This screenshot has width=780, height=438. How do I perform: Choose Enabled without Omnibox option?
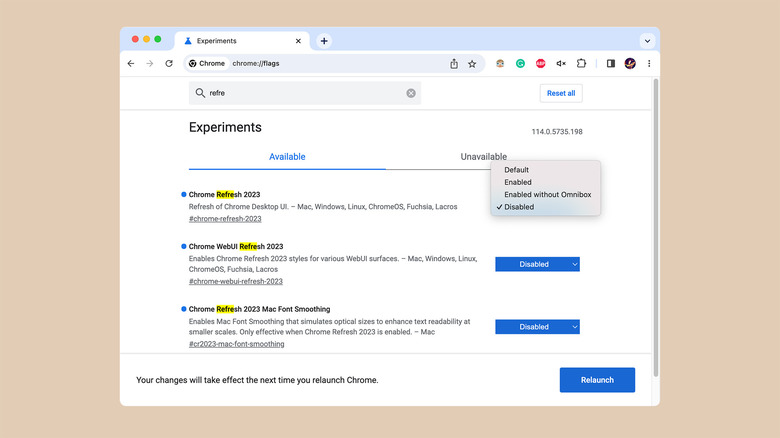click(545, 195)
